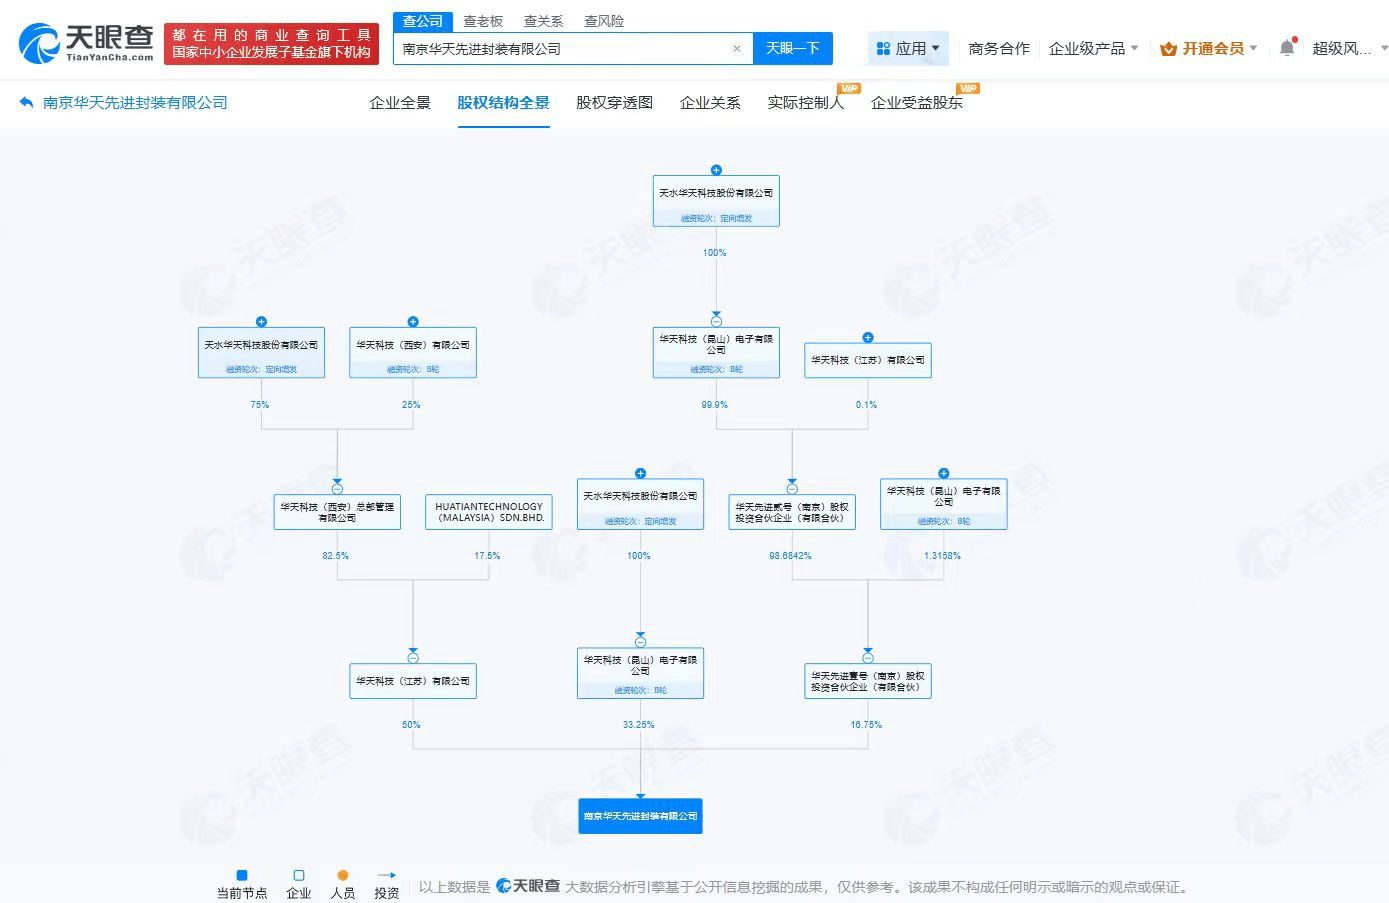Image resolution: width=1389 pixels, height=903 pixels.
Task: Open the notification bell icon
Action: tap(1287, 46)
